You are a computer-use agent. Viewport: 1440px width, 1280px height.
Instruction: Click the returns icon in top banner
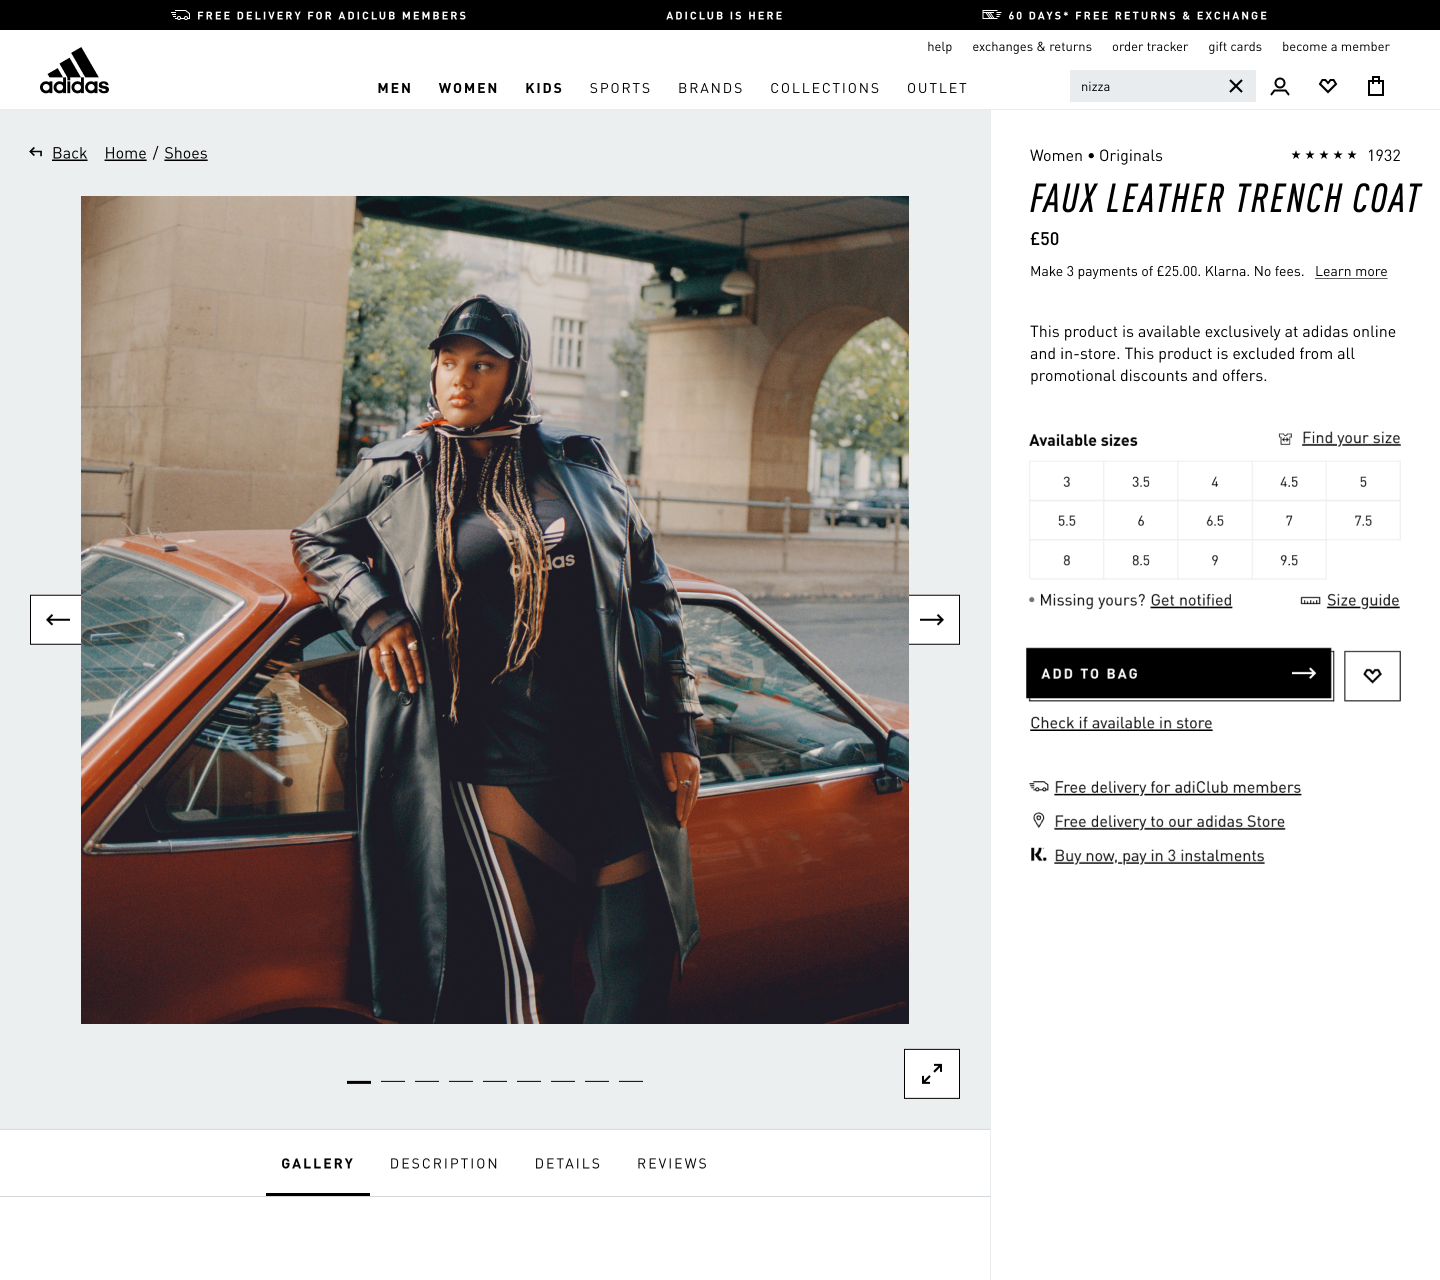pyautogui.click(x=992, y=15)
